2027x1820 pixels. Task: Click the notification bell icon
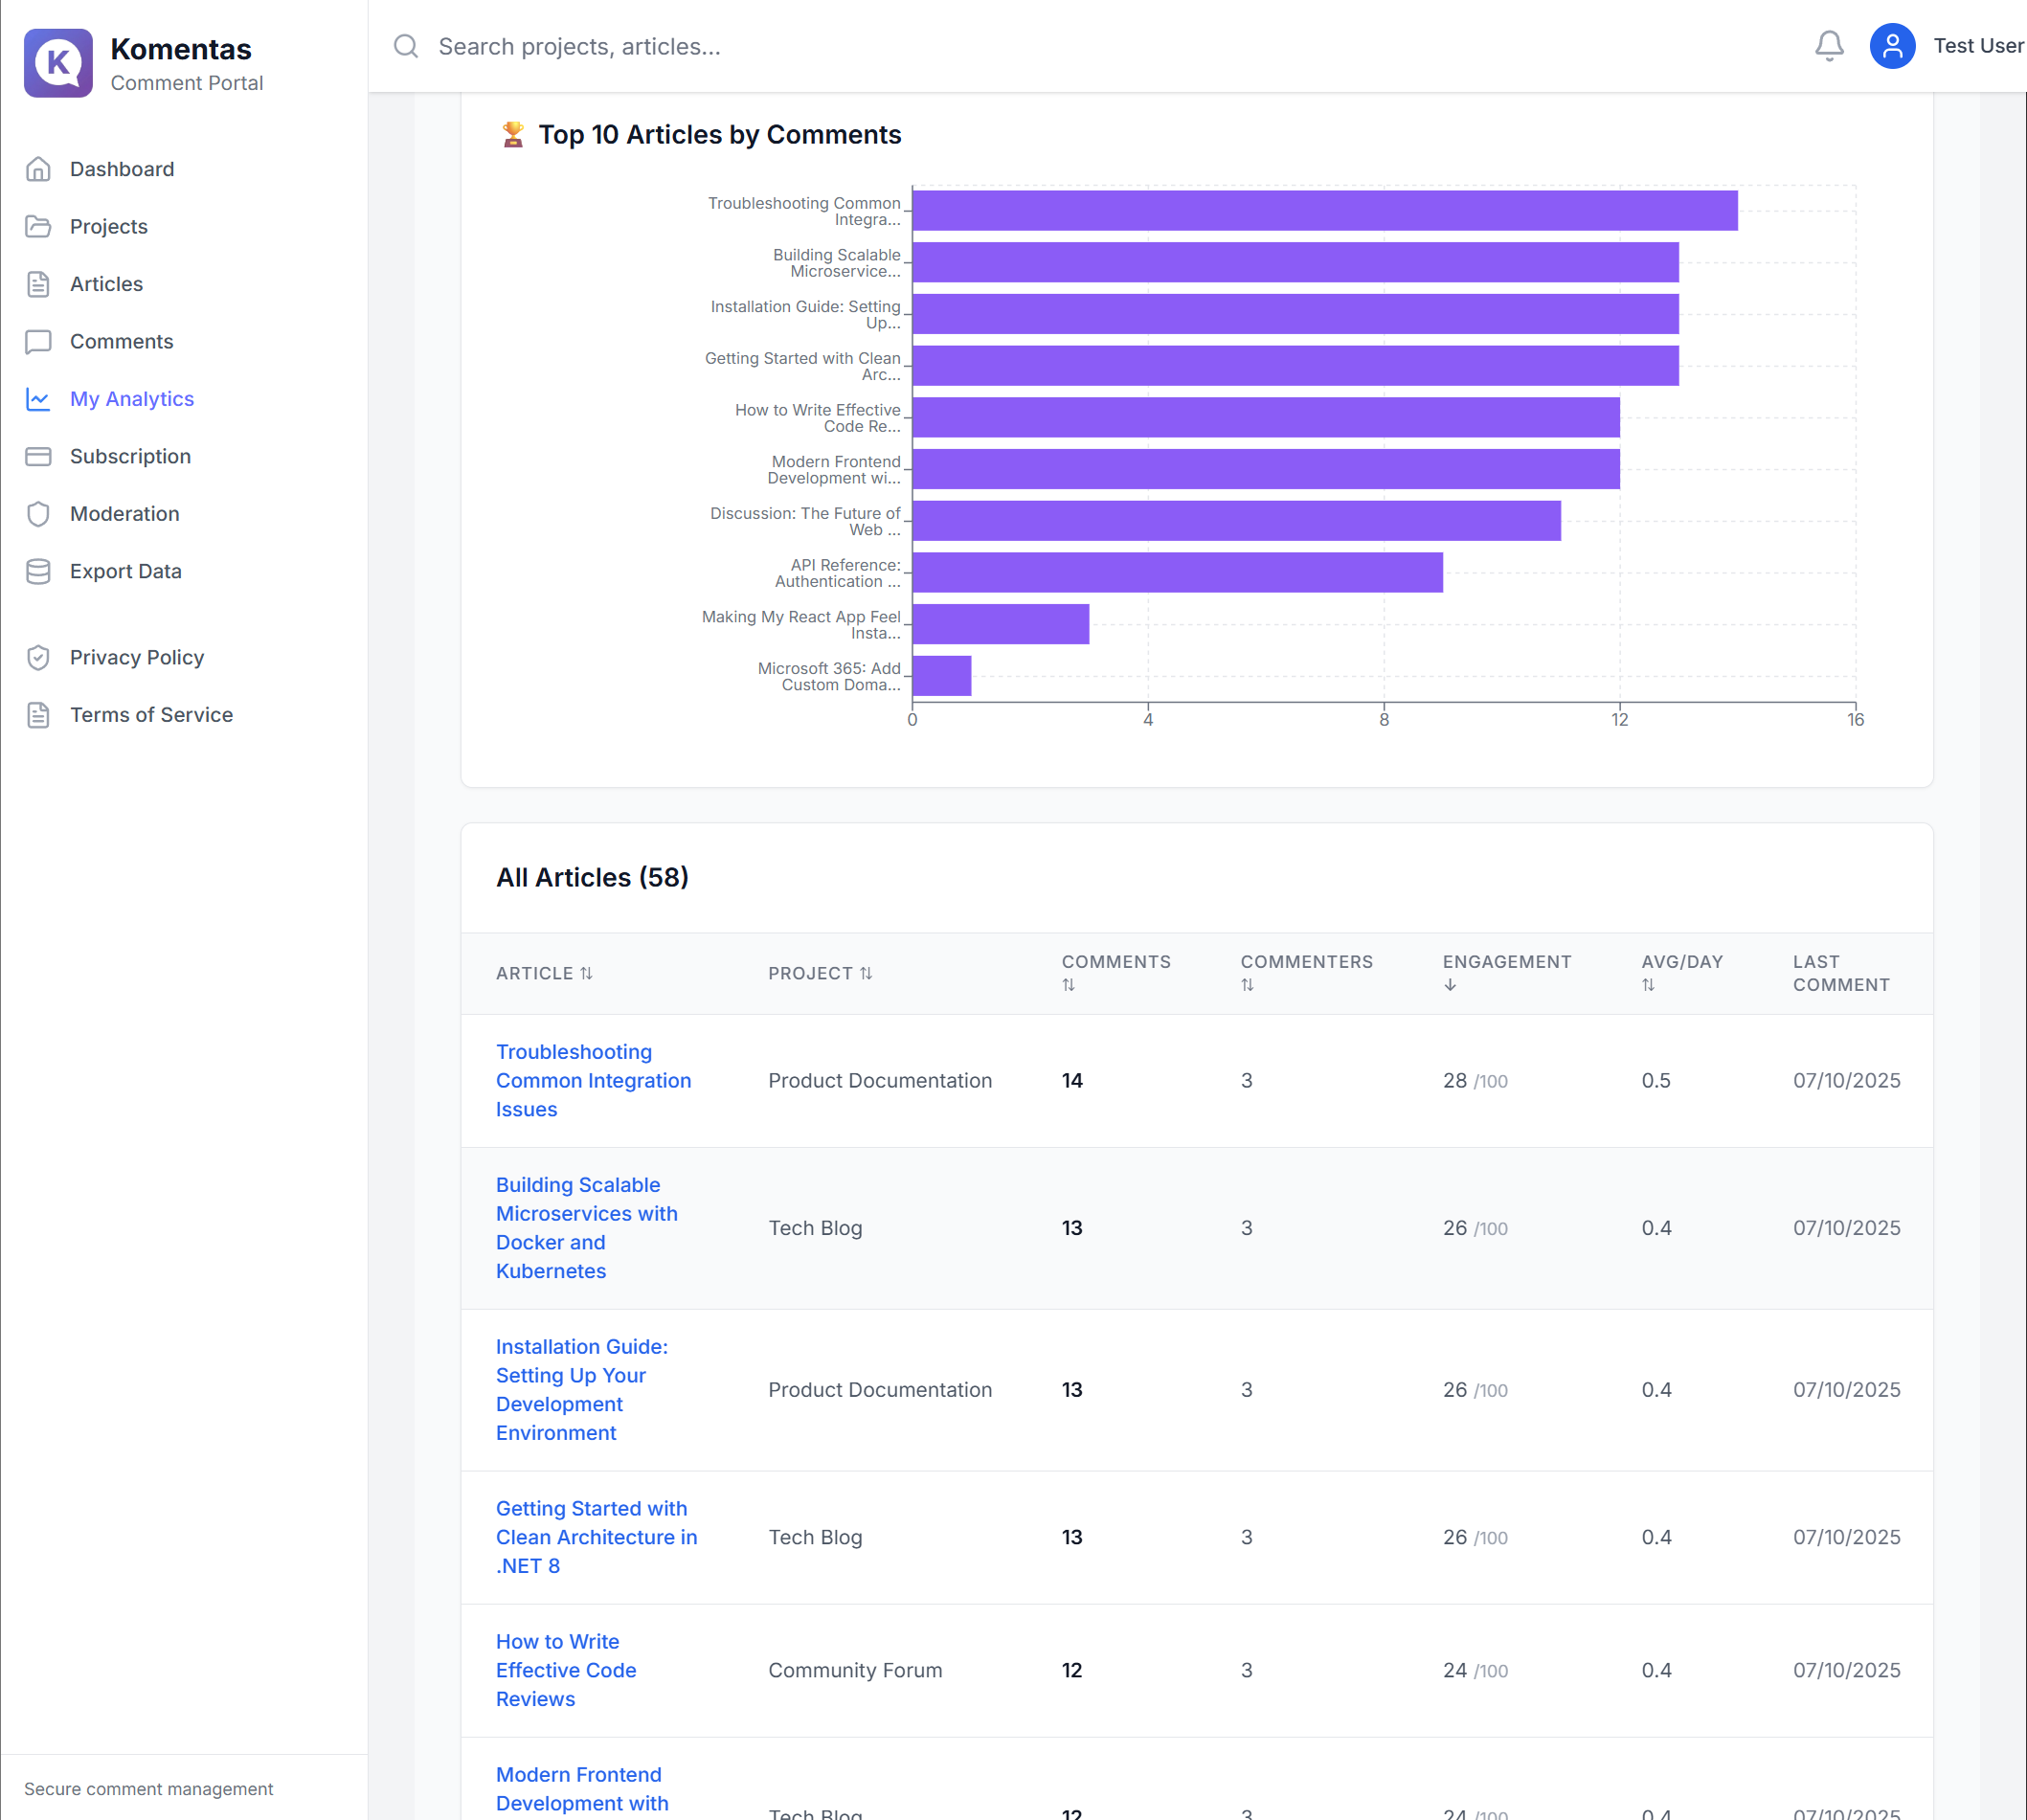[x=1828, y=46]
